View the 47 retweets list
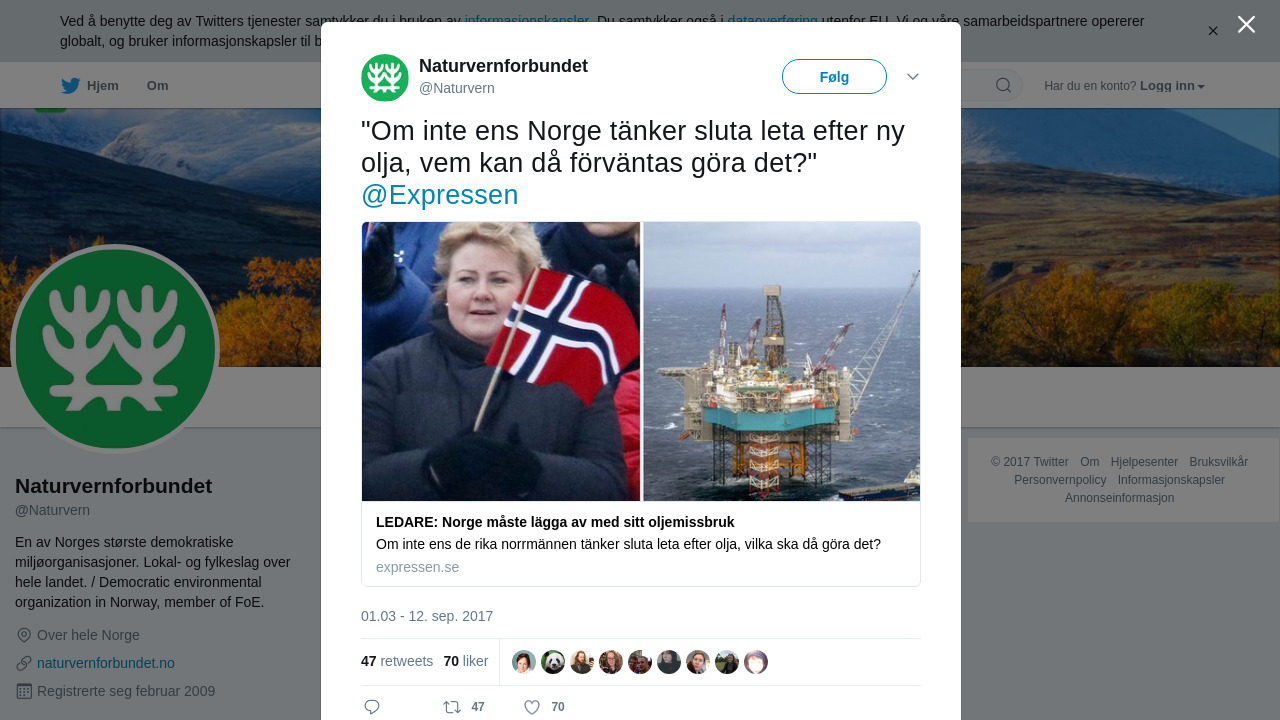Viewport: 1280px width, 720px height. click(397, 661)
